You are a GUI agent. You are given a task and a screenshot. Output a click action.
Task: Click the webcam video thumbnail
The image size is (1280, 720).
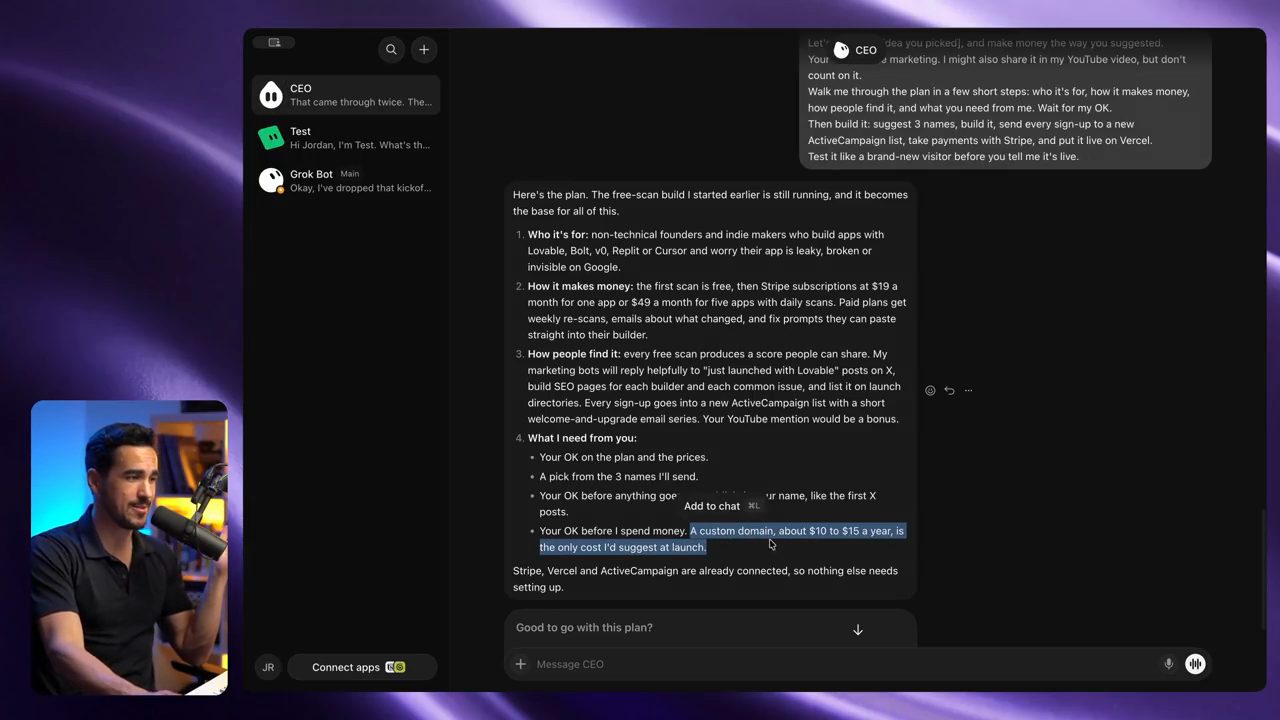[x=129, y=547]
